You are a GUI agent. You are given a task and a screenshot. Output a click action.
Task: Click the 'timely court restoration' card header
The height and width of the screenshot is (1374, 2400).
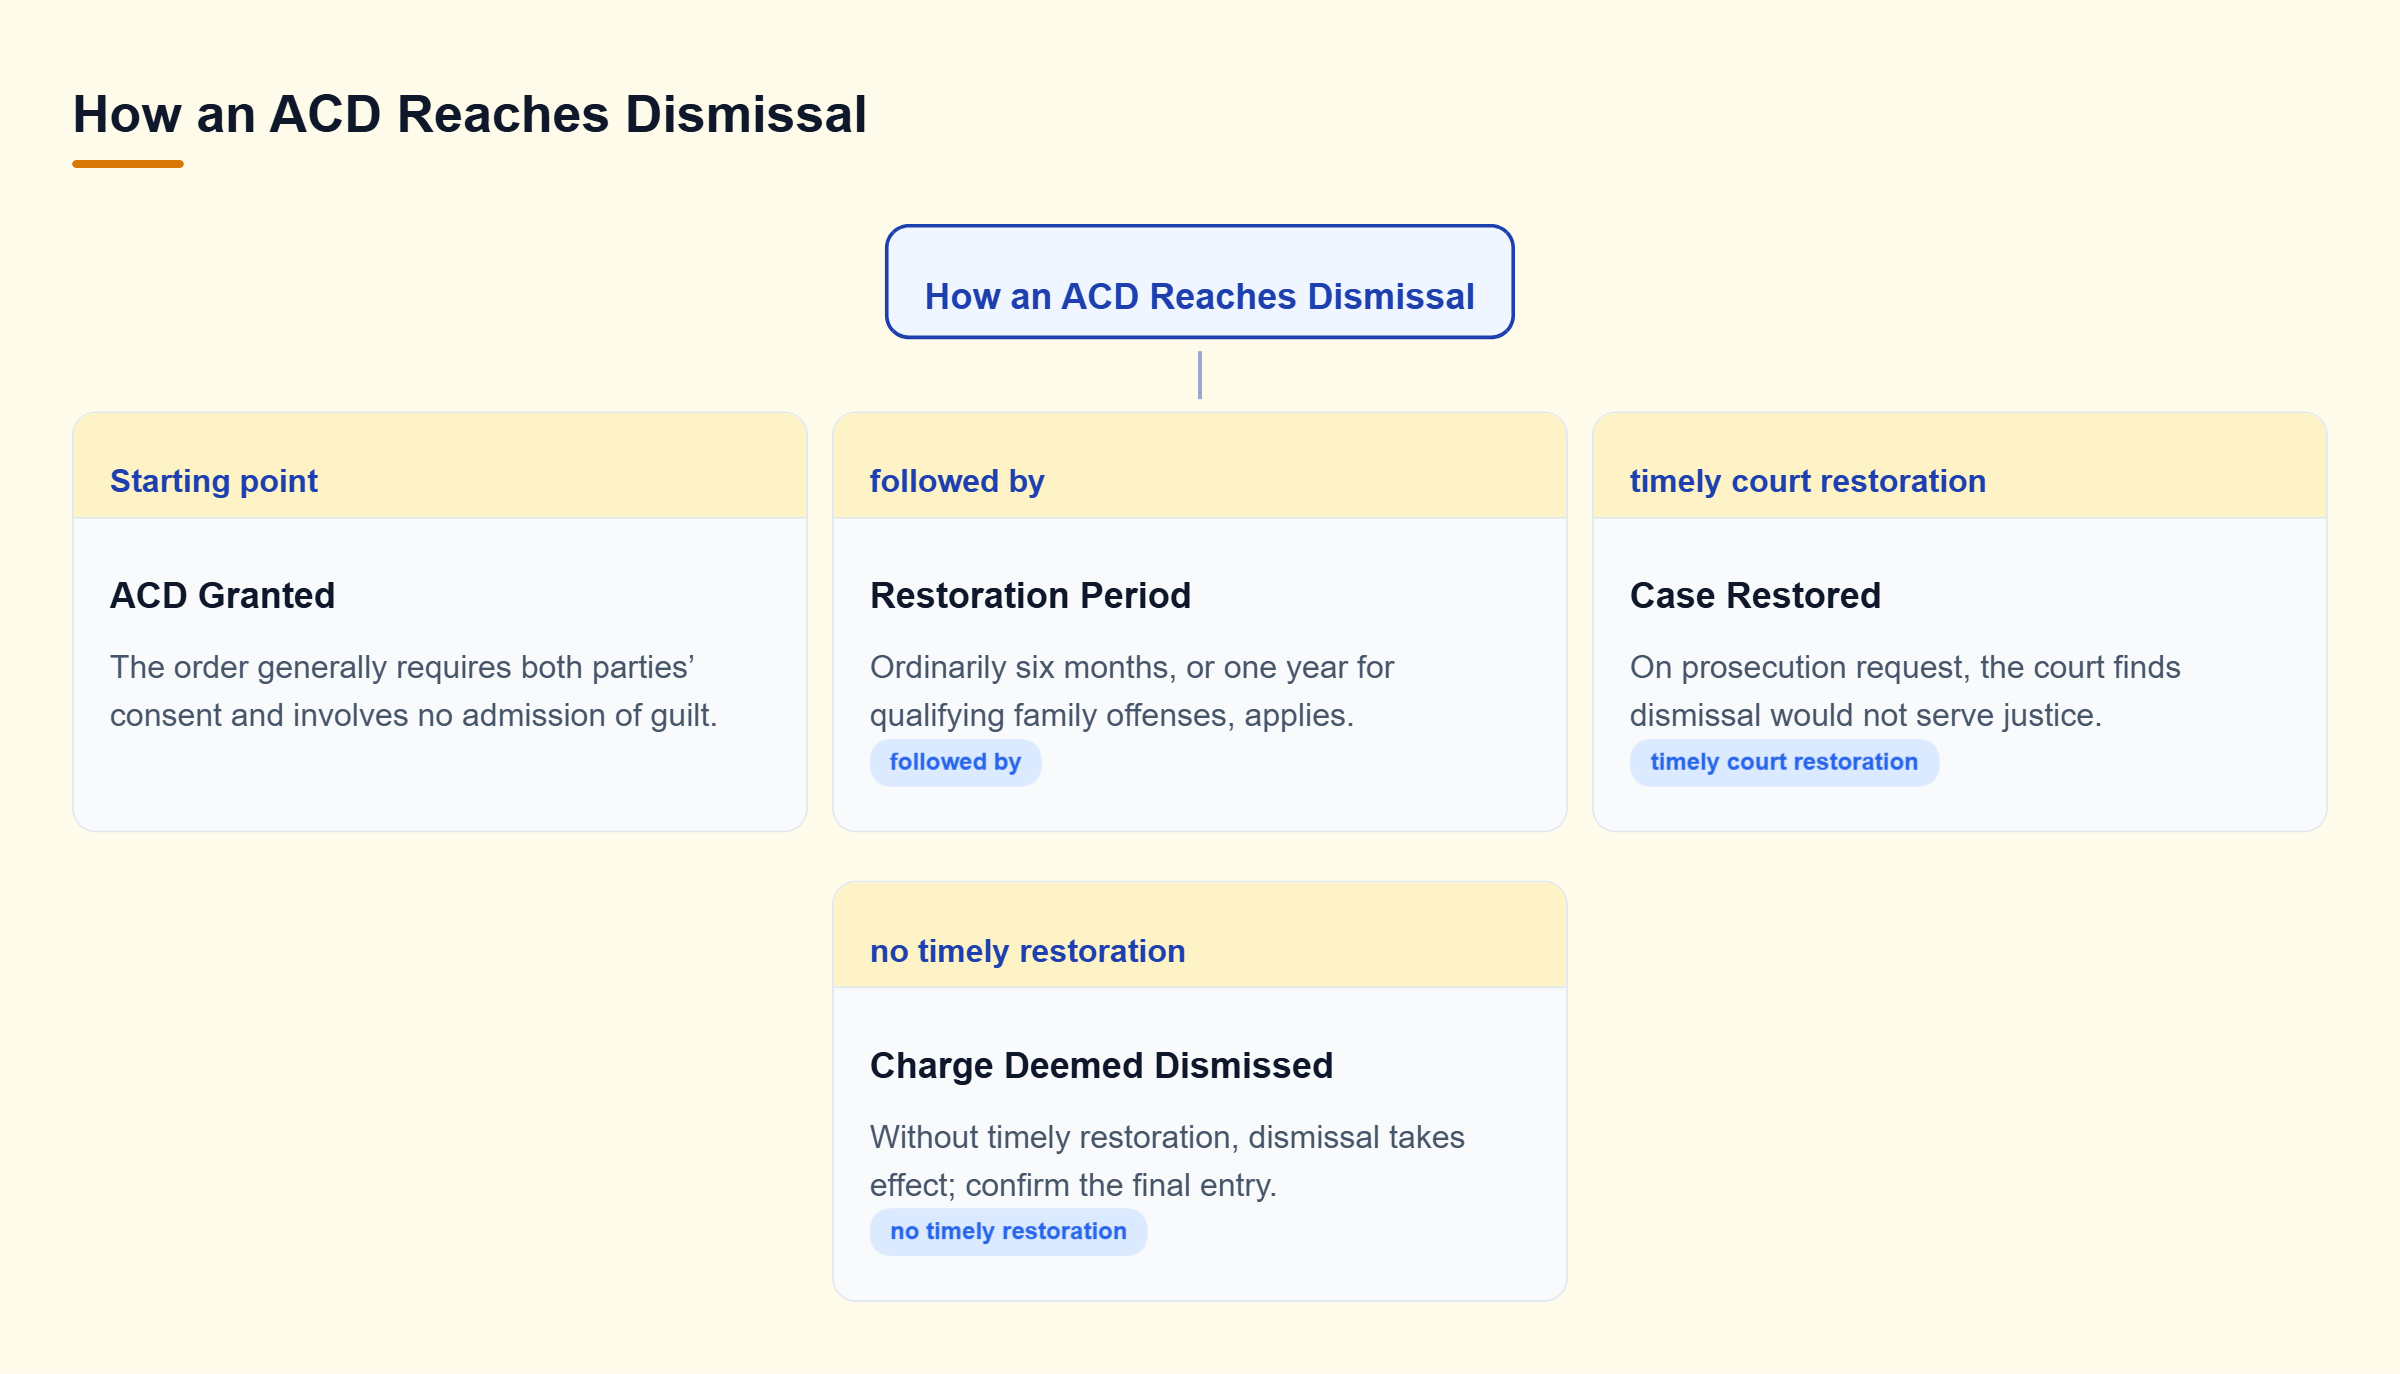point(1959,466)
